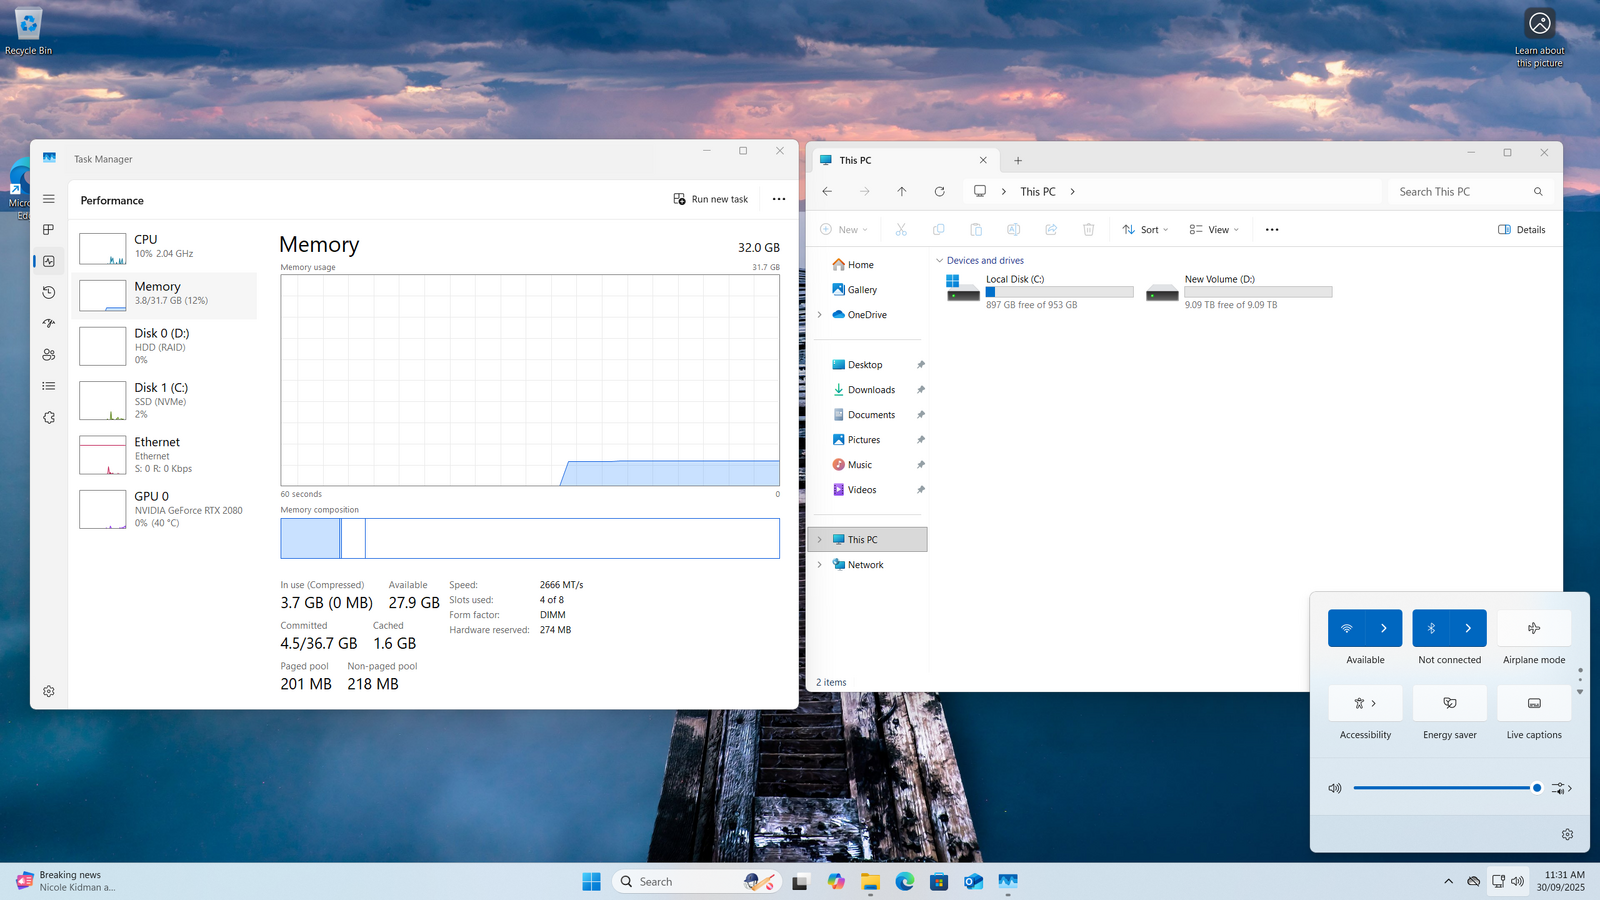The height and width of the screenshot is (900, 1600).
Task: Click the Refresh icon in File Explorer
Action: pos(939,192)
